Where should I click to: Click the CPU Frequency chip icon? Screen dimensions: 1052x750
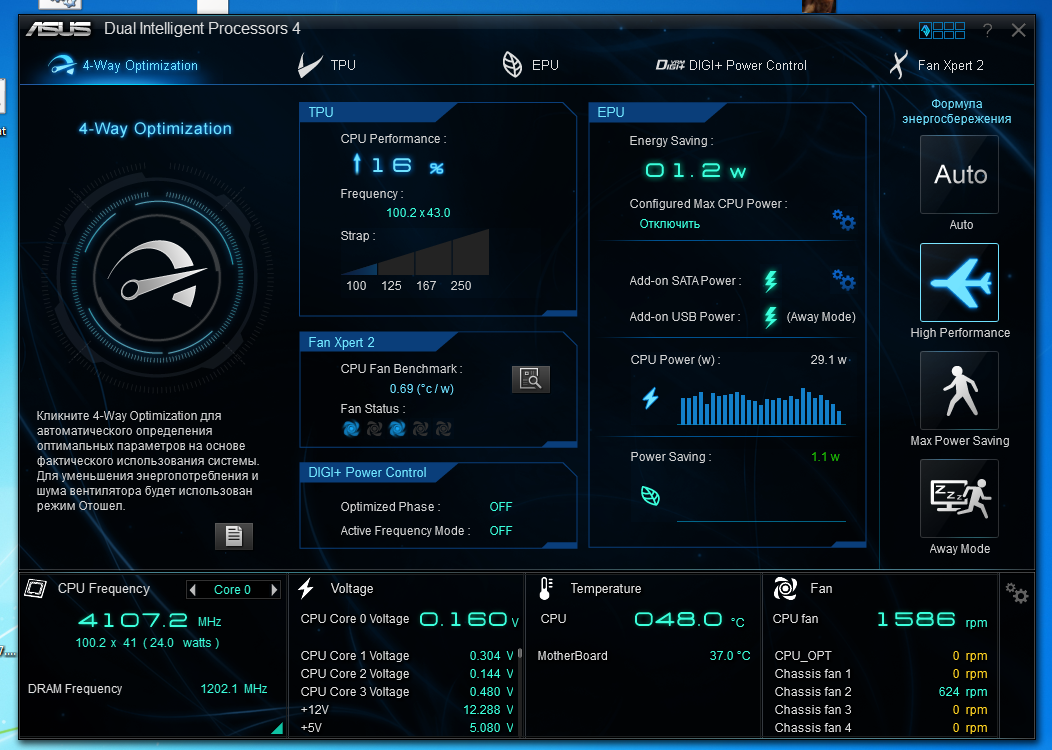tap(35, 589)
